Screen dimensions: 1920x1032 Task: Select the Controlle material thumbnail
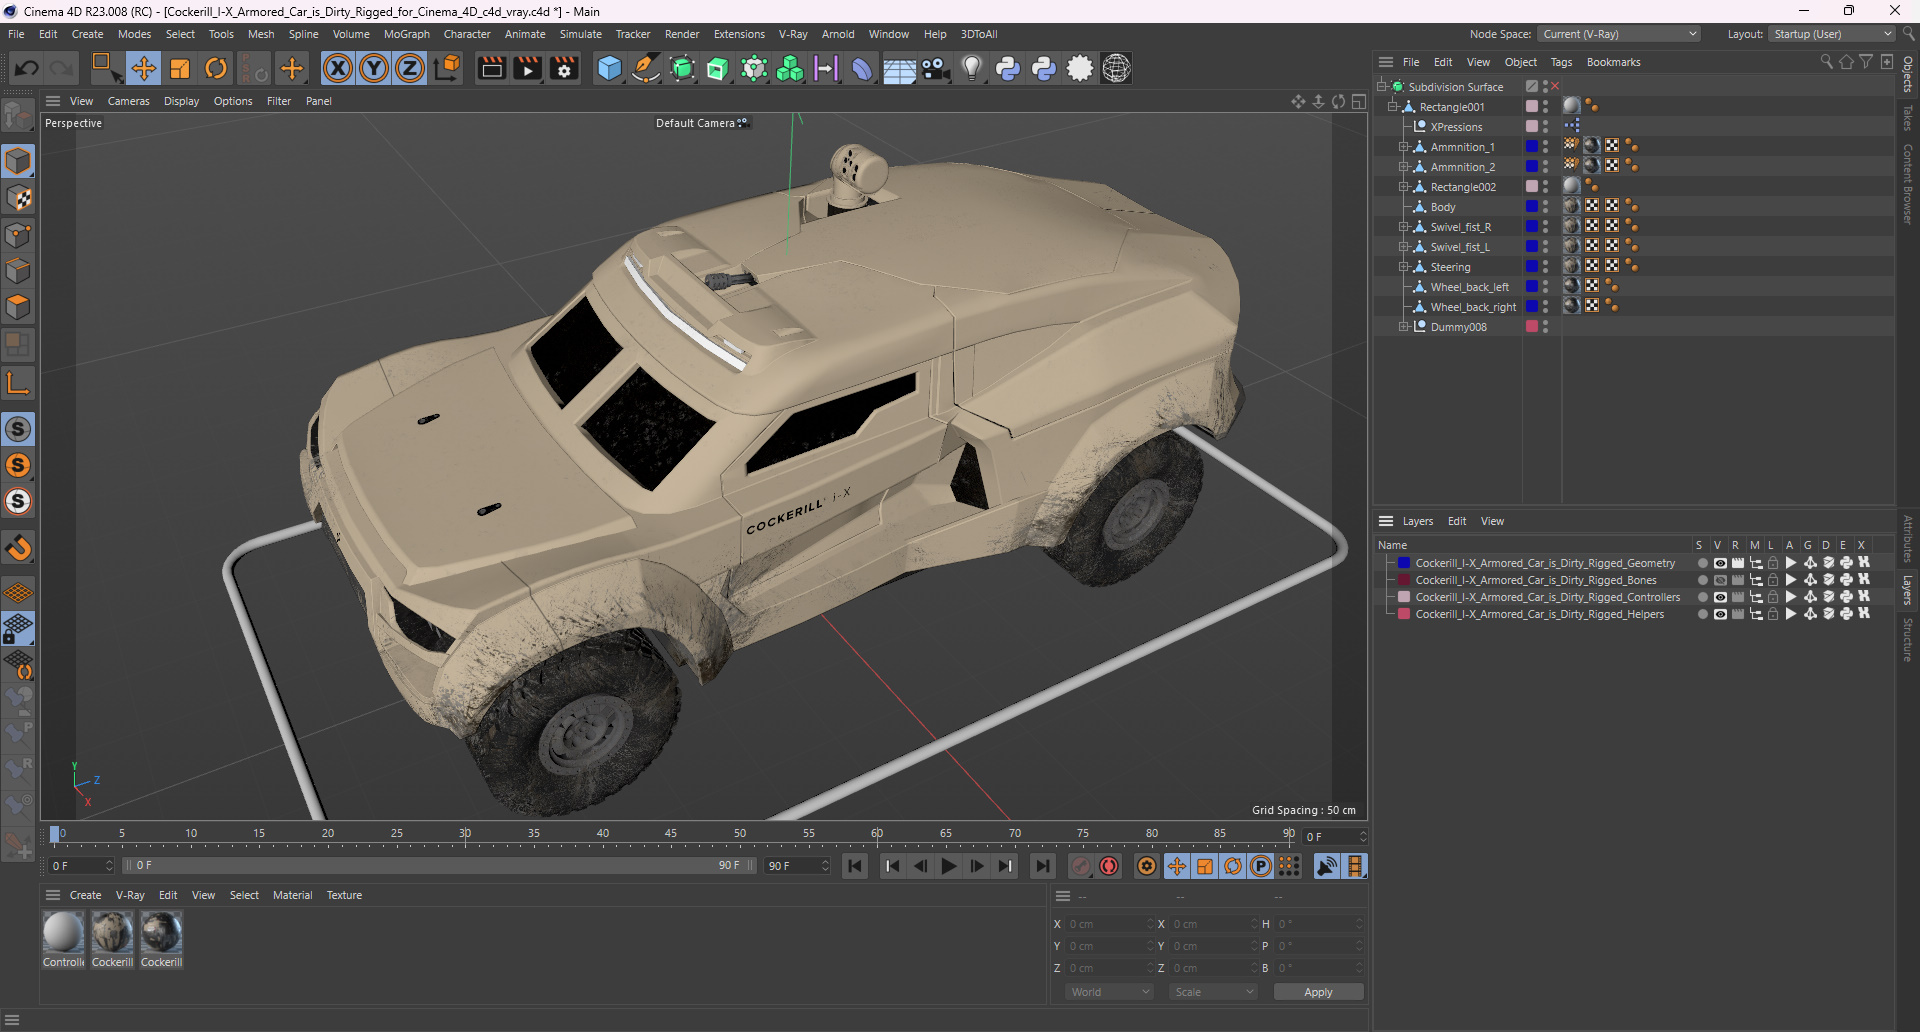[x=63, y=933]
